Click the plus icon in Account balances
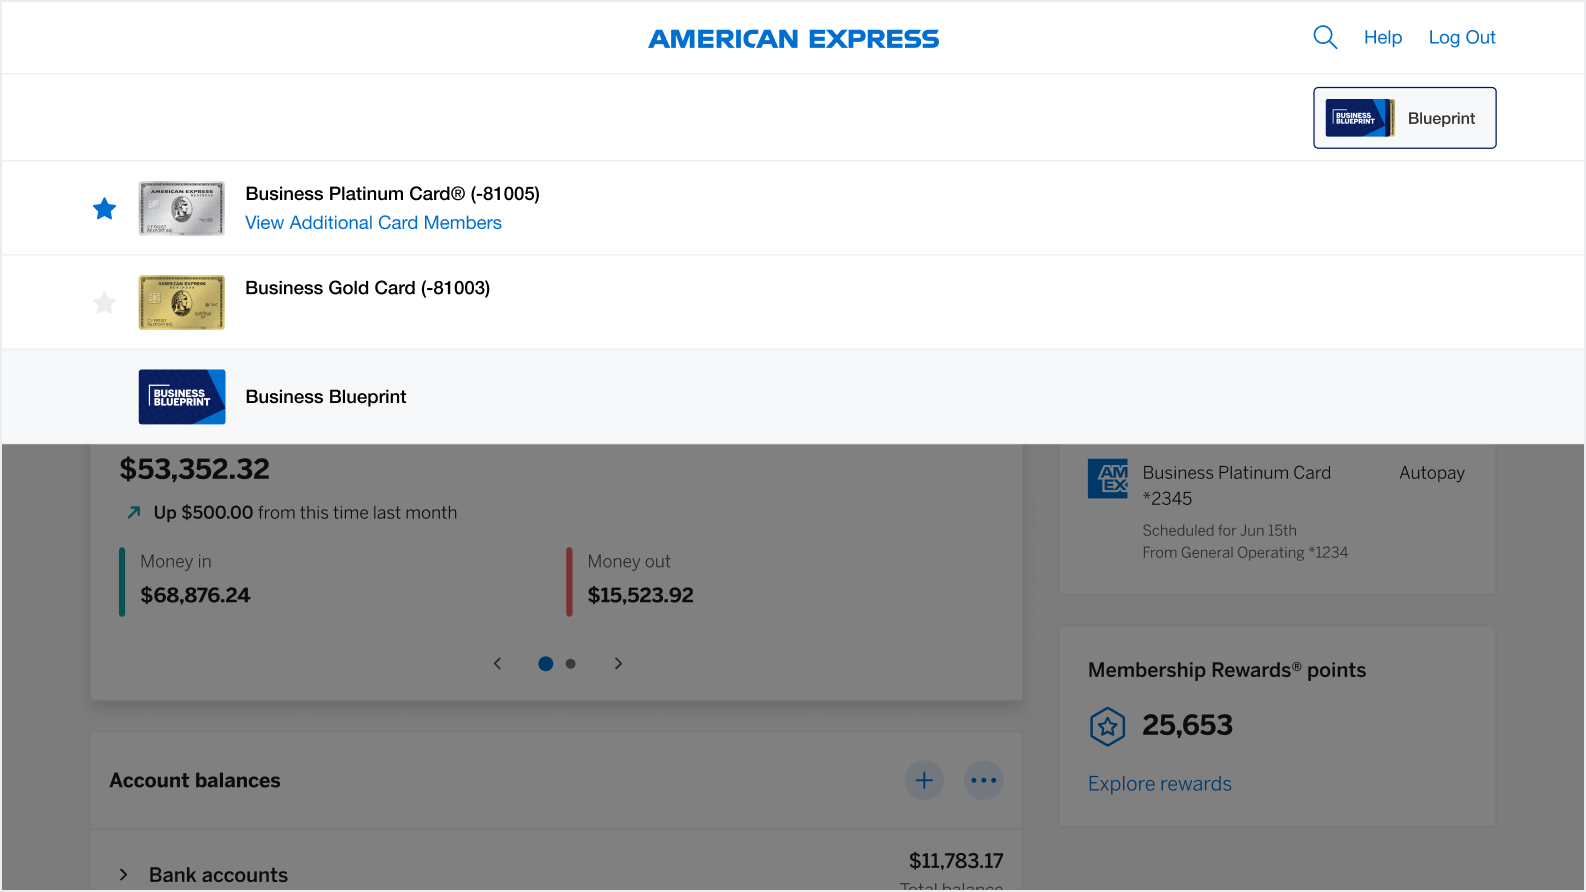The image size is (1586, 892). point(923,780)
